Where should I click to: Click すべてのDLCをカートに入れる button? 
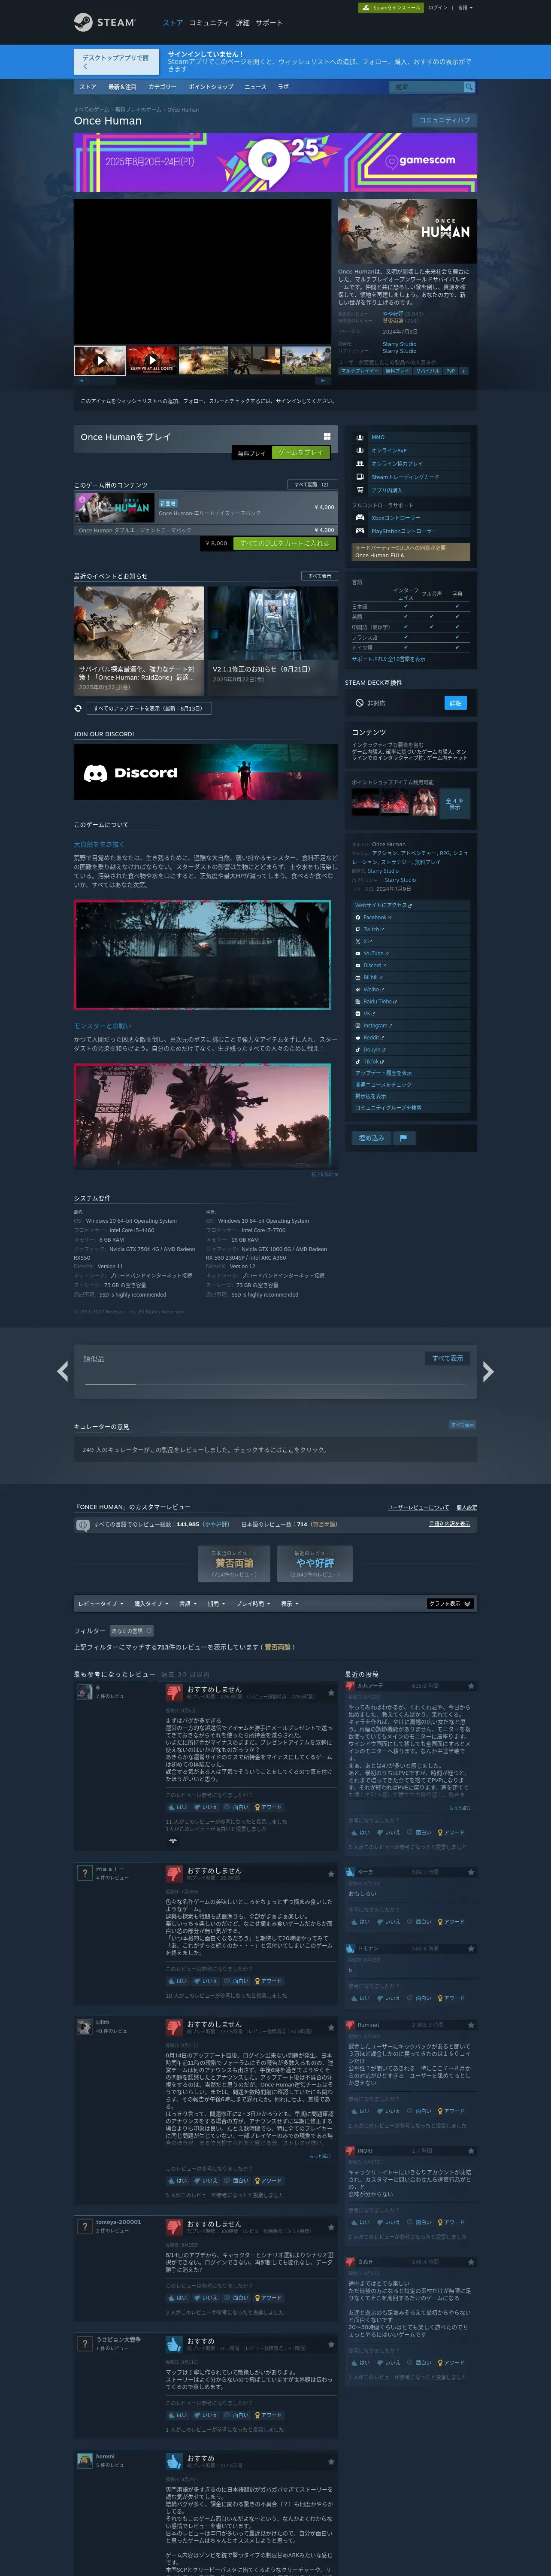click(x=285, y=543)
